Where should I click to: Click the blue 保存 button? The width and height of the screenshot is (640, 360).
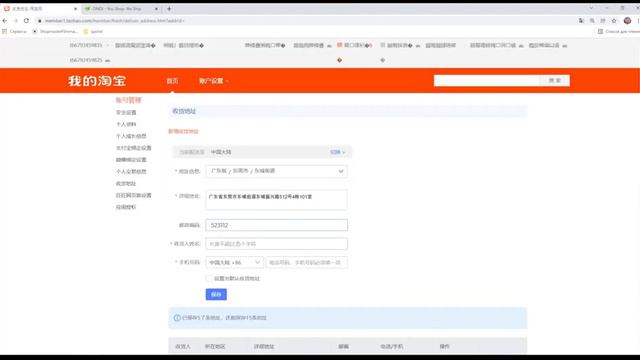click(x=216, y=294)
